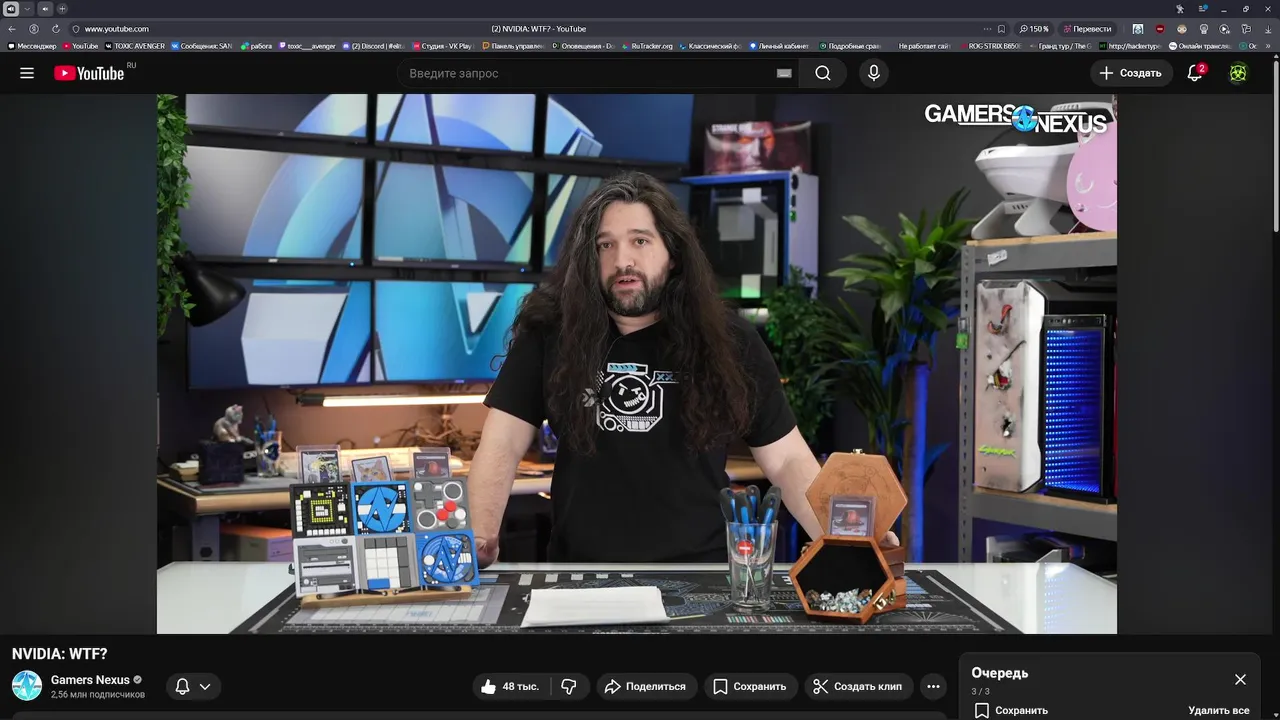
Task: Open the Gamers Nexus watermark on video
Action: click(x=1015, y=118)
